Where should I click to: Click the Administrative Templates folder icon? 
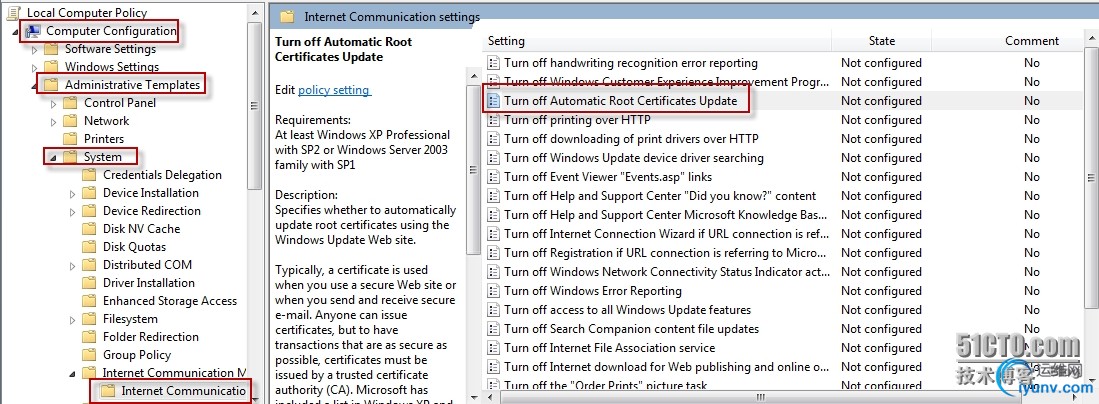(50, 85)
